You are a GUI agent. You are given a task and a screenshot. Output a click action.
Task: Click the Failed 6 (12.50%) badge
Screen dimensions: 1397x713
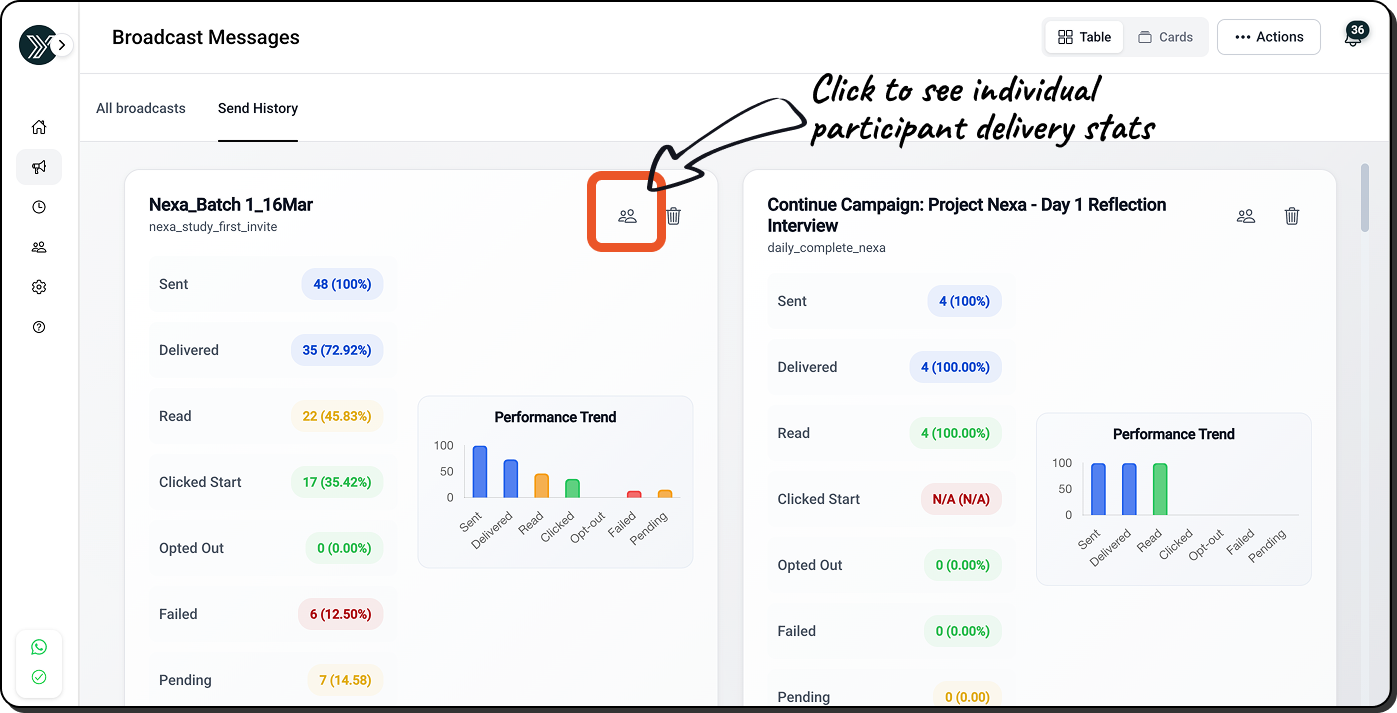(x=340, y=614)
